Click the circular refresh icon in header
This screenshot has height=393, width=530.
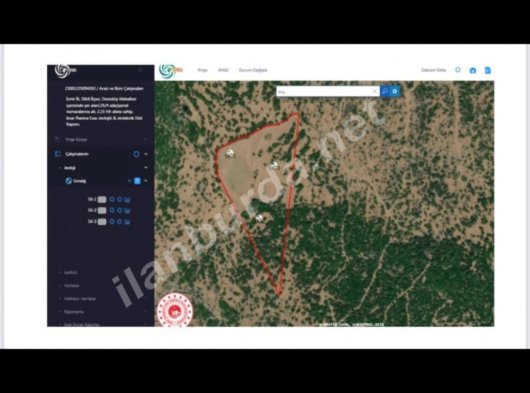pos(458,70)
